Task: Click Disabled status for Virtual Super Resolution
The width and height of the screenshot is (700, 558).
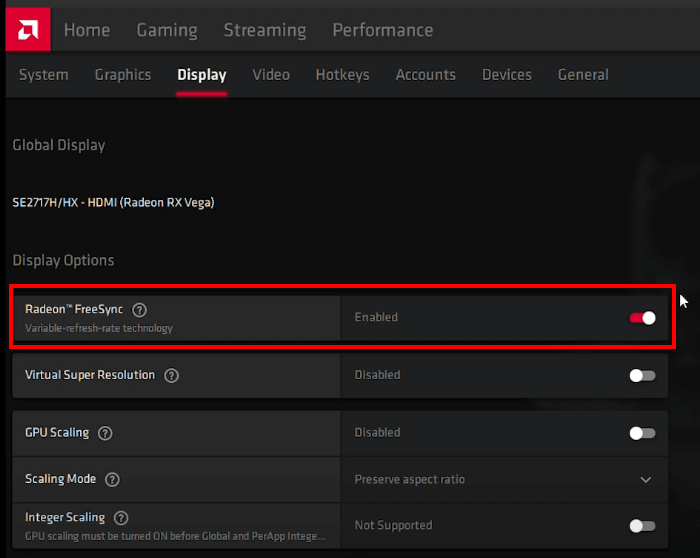Action: (378, 375)
